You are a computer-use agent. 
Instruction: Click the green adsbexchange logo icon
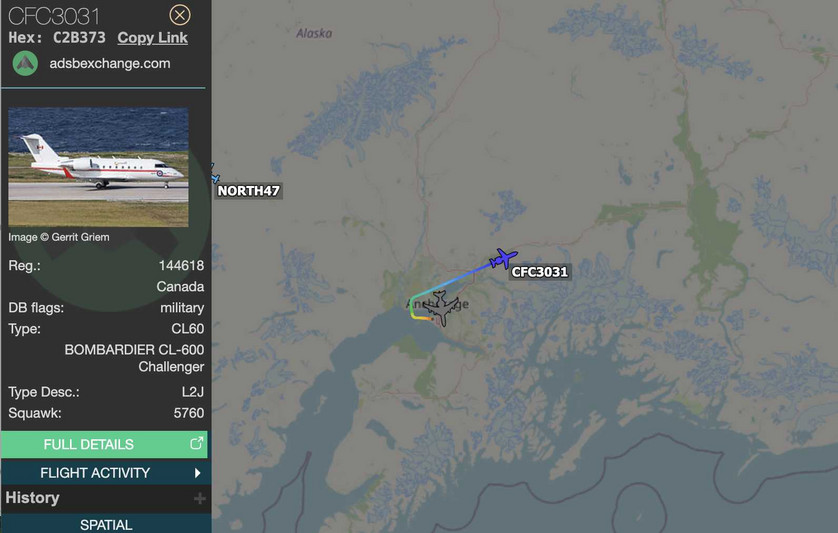pyautogui.click(x=25, y=63)
